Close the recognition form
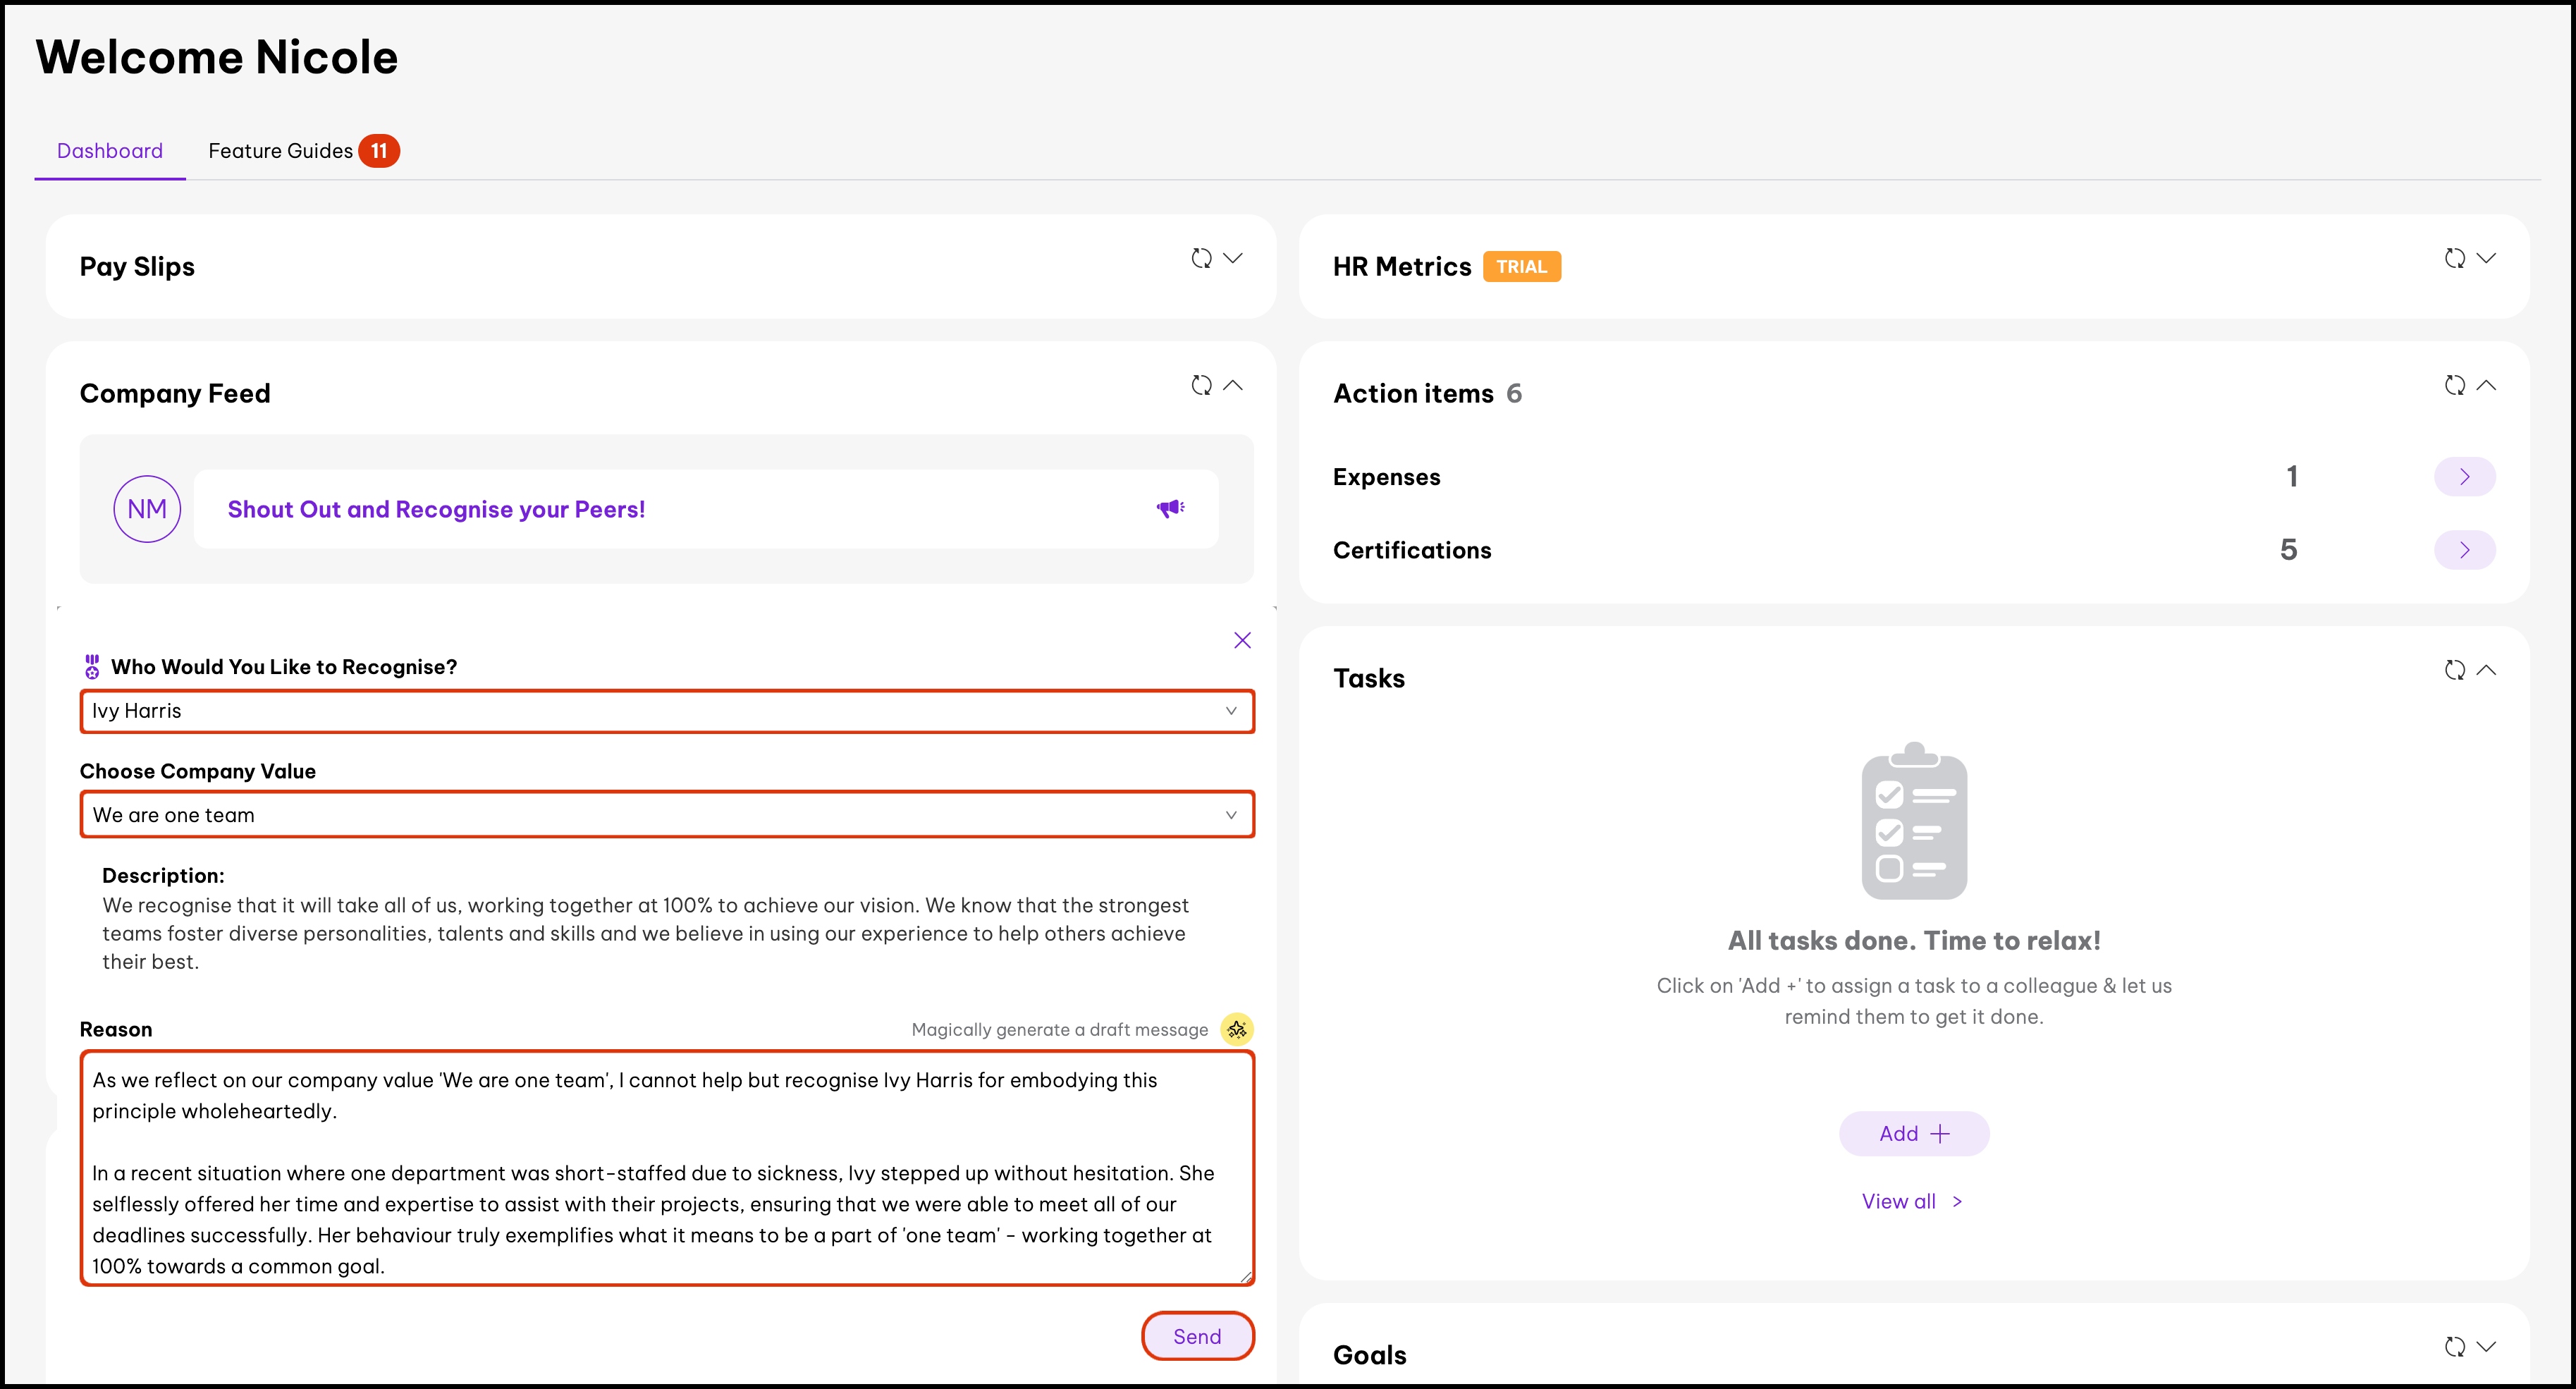This screenshot has width=2576, height=1389. point(1242,640)
